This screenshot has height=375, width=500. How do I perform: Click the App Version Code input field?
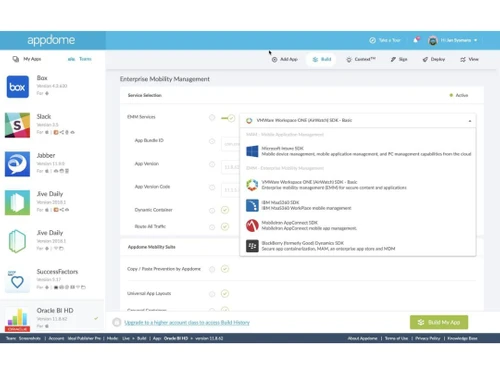(230, 190)
